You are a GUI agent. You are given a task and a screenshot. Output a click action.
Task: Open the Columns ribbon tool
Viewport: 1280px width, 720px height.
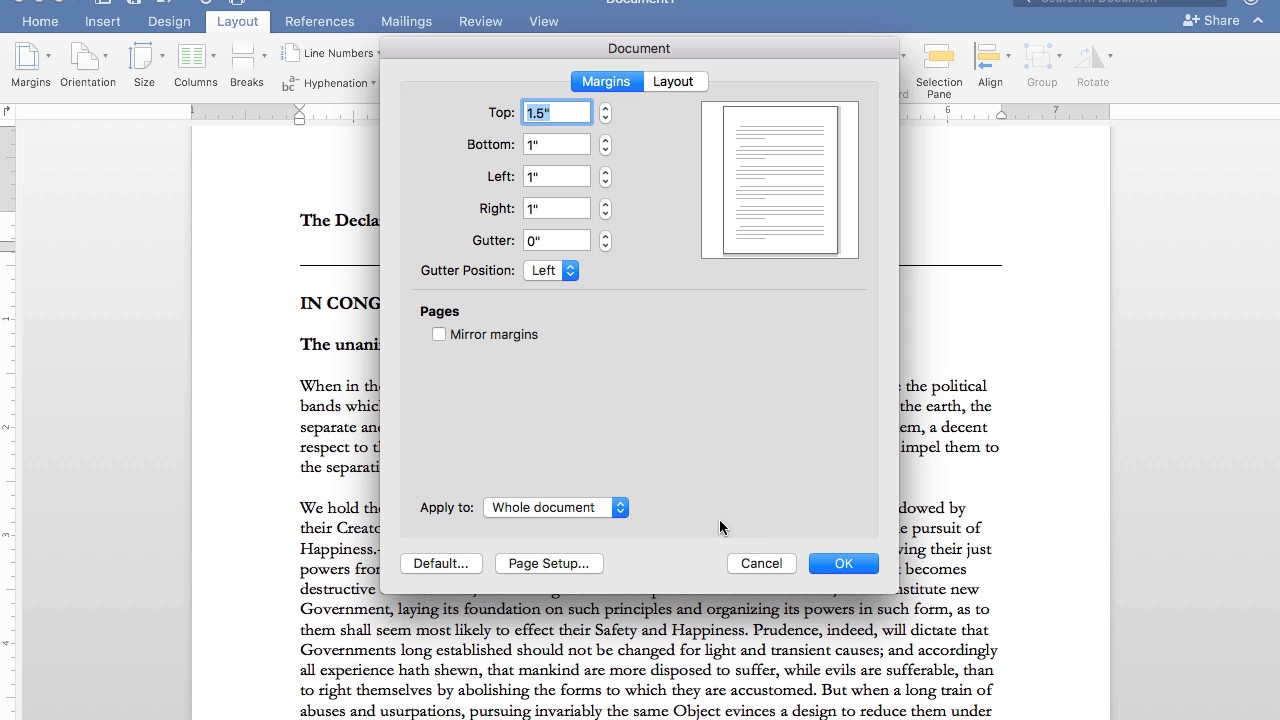pyautogui.click(x=195, y=66)
